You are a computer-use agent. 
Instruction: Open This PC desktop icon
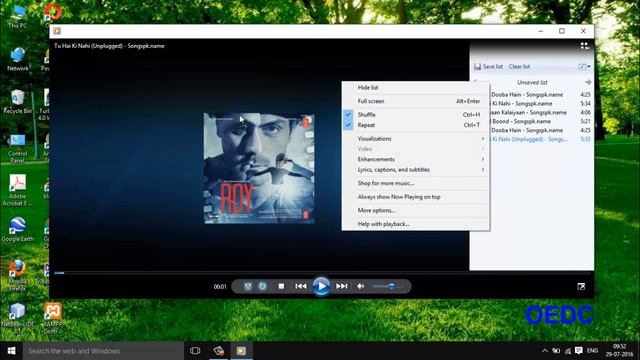[18, 17]
